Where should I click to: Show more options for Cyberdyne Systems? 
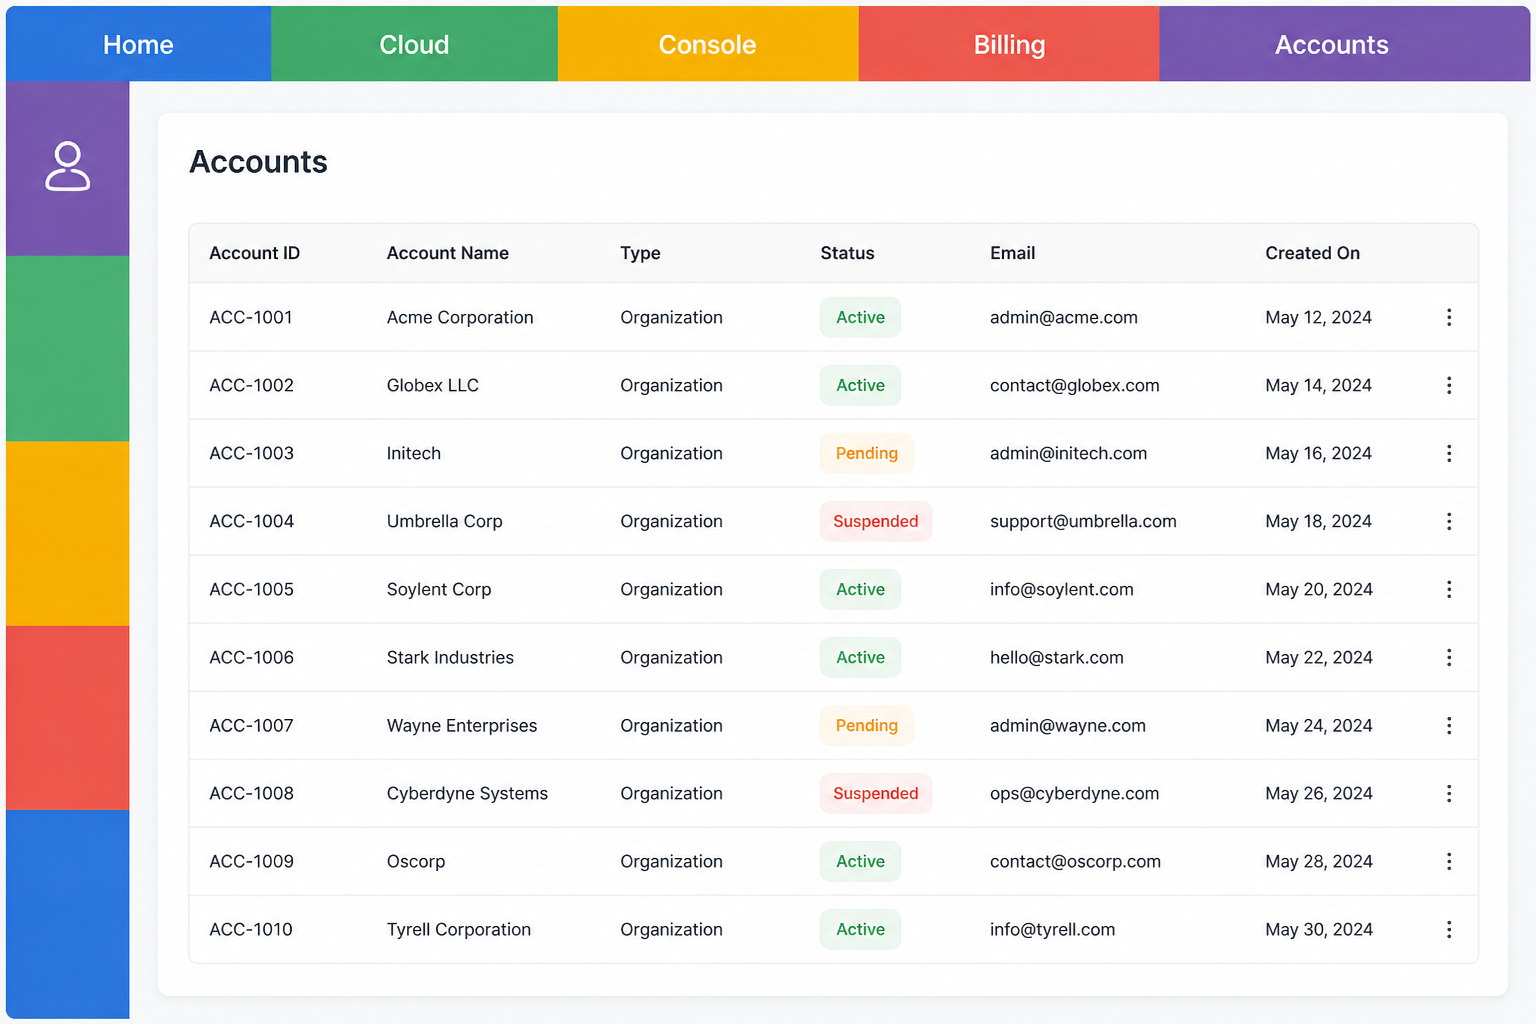pyautogui.click(x=1449, y=793)
